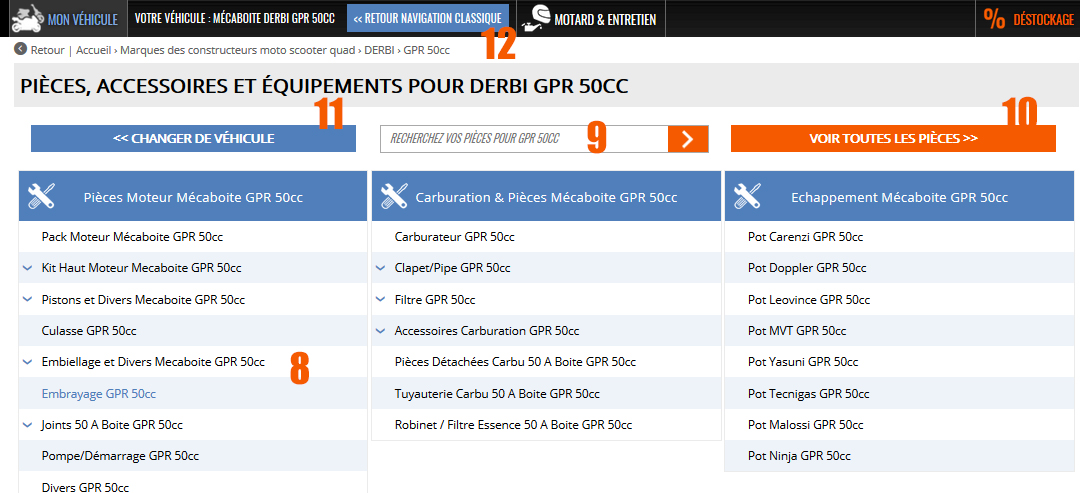Screen dimensions: 1080x493
Task: Click the tools icon in Pièces Moteur header
Action: pos(42,197)
